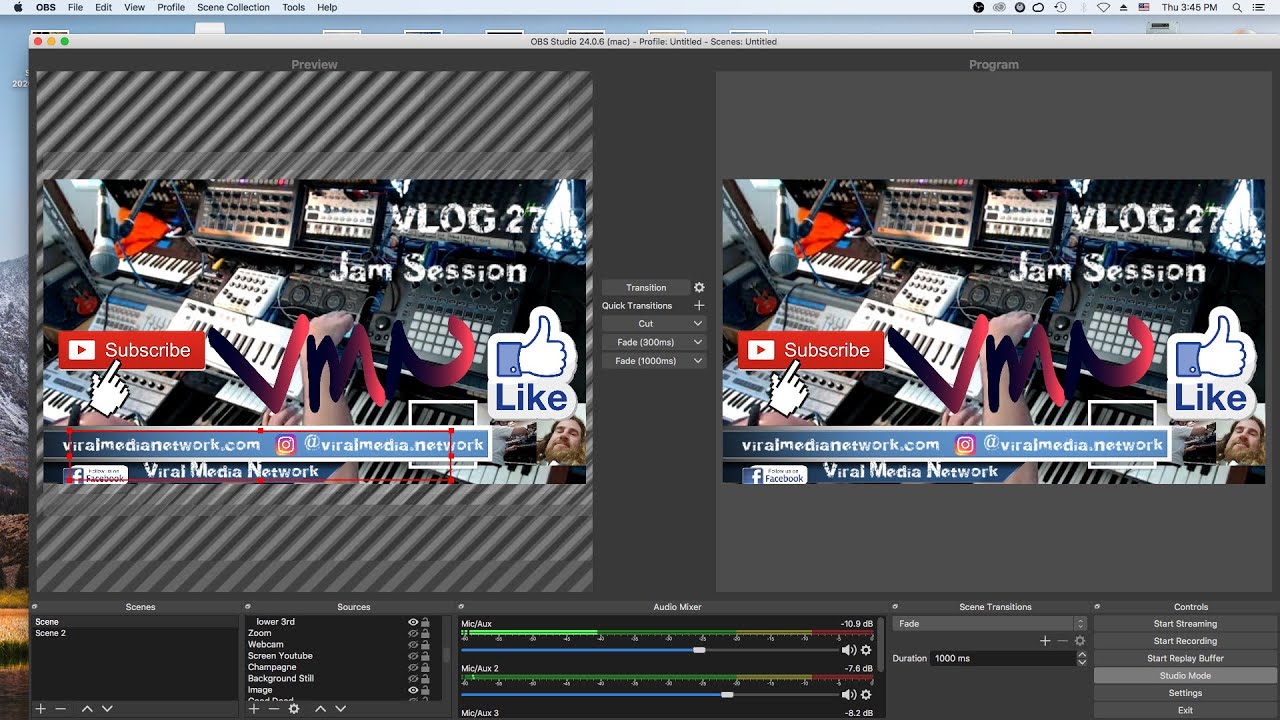Show the Screen Youtube source

point(412,656)
